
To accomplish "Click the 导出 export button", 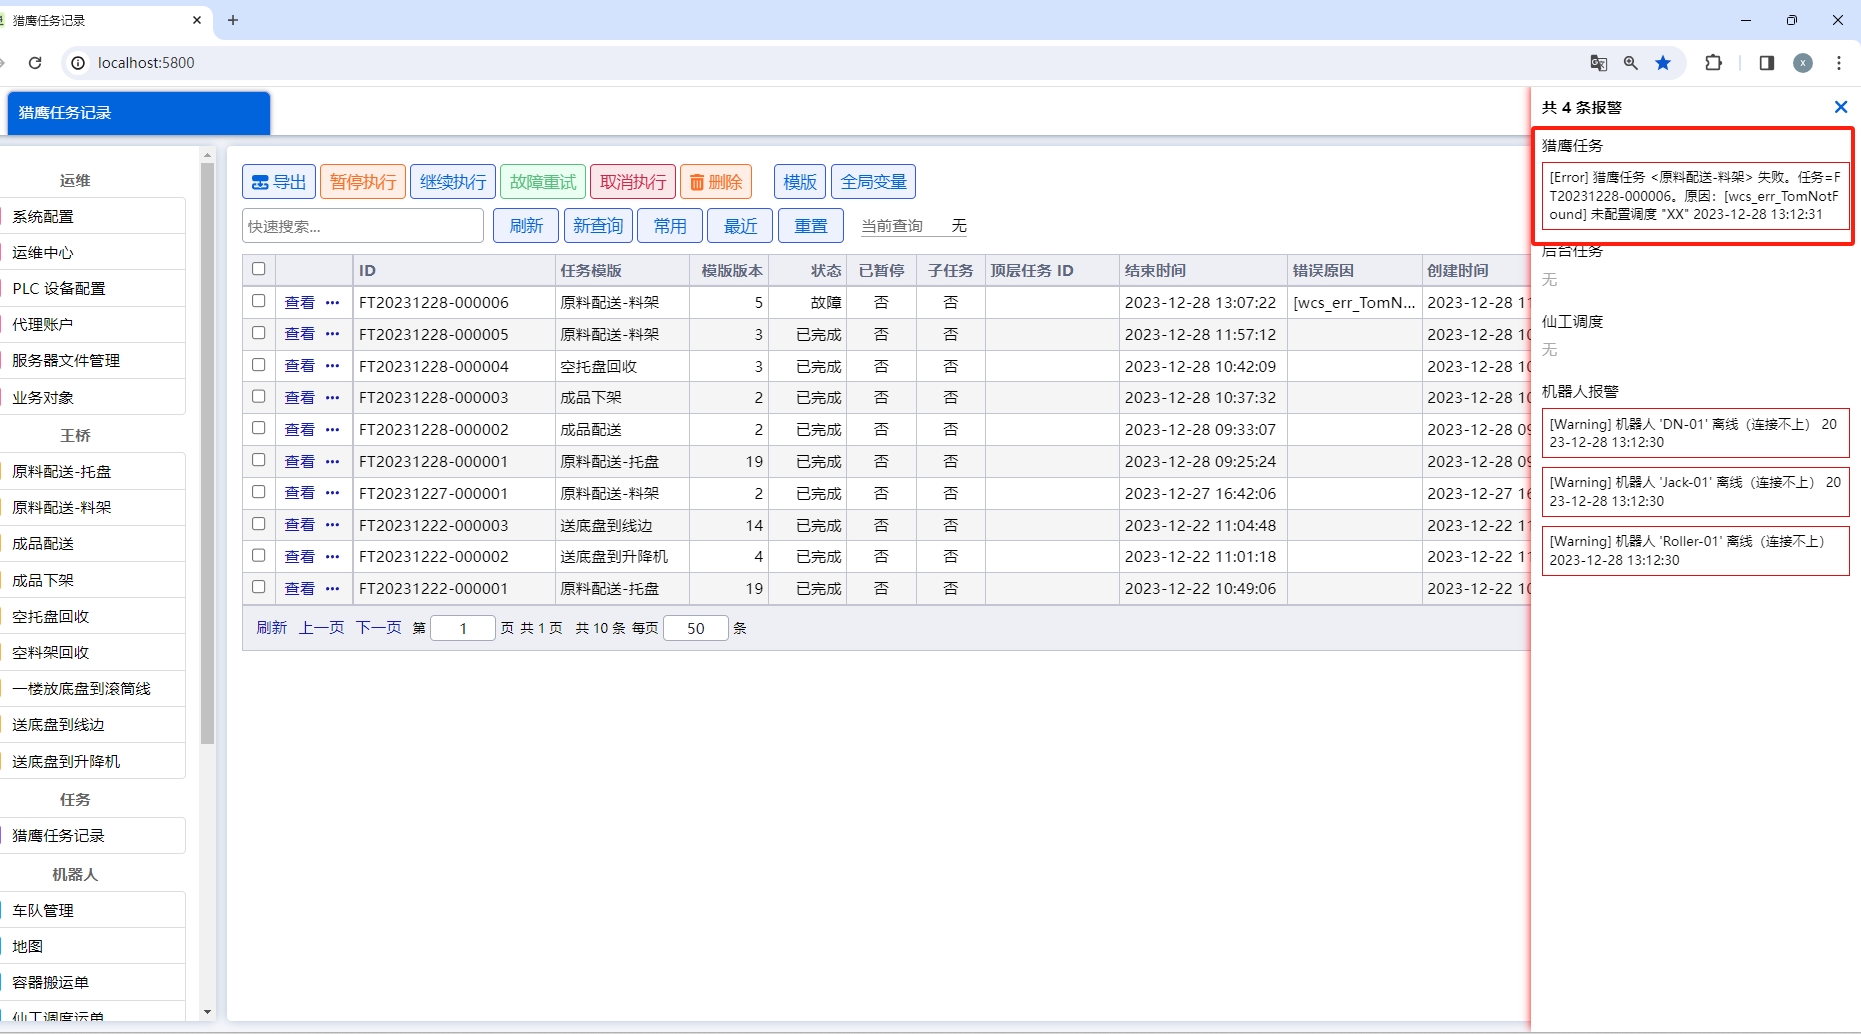I will [279, 182].
